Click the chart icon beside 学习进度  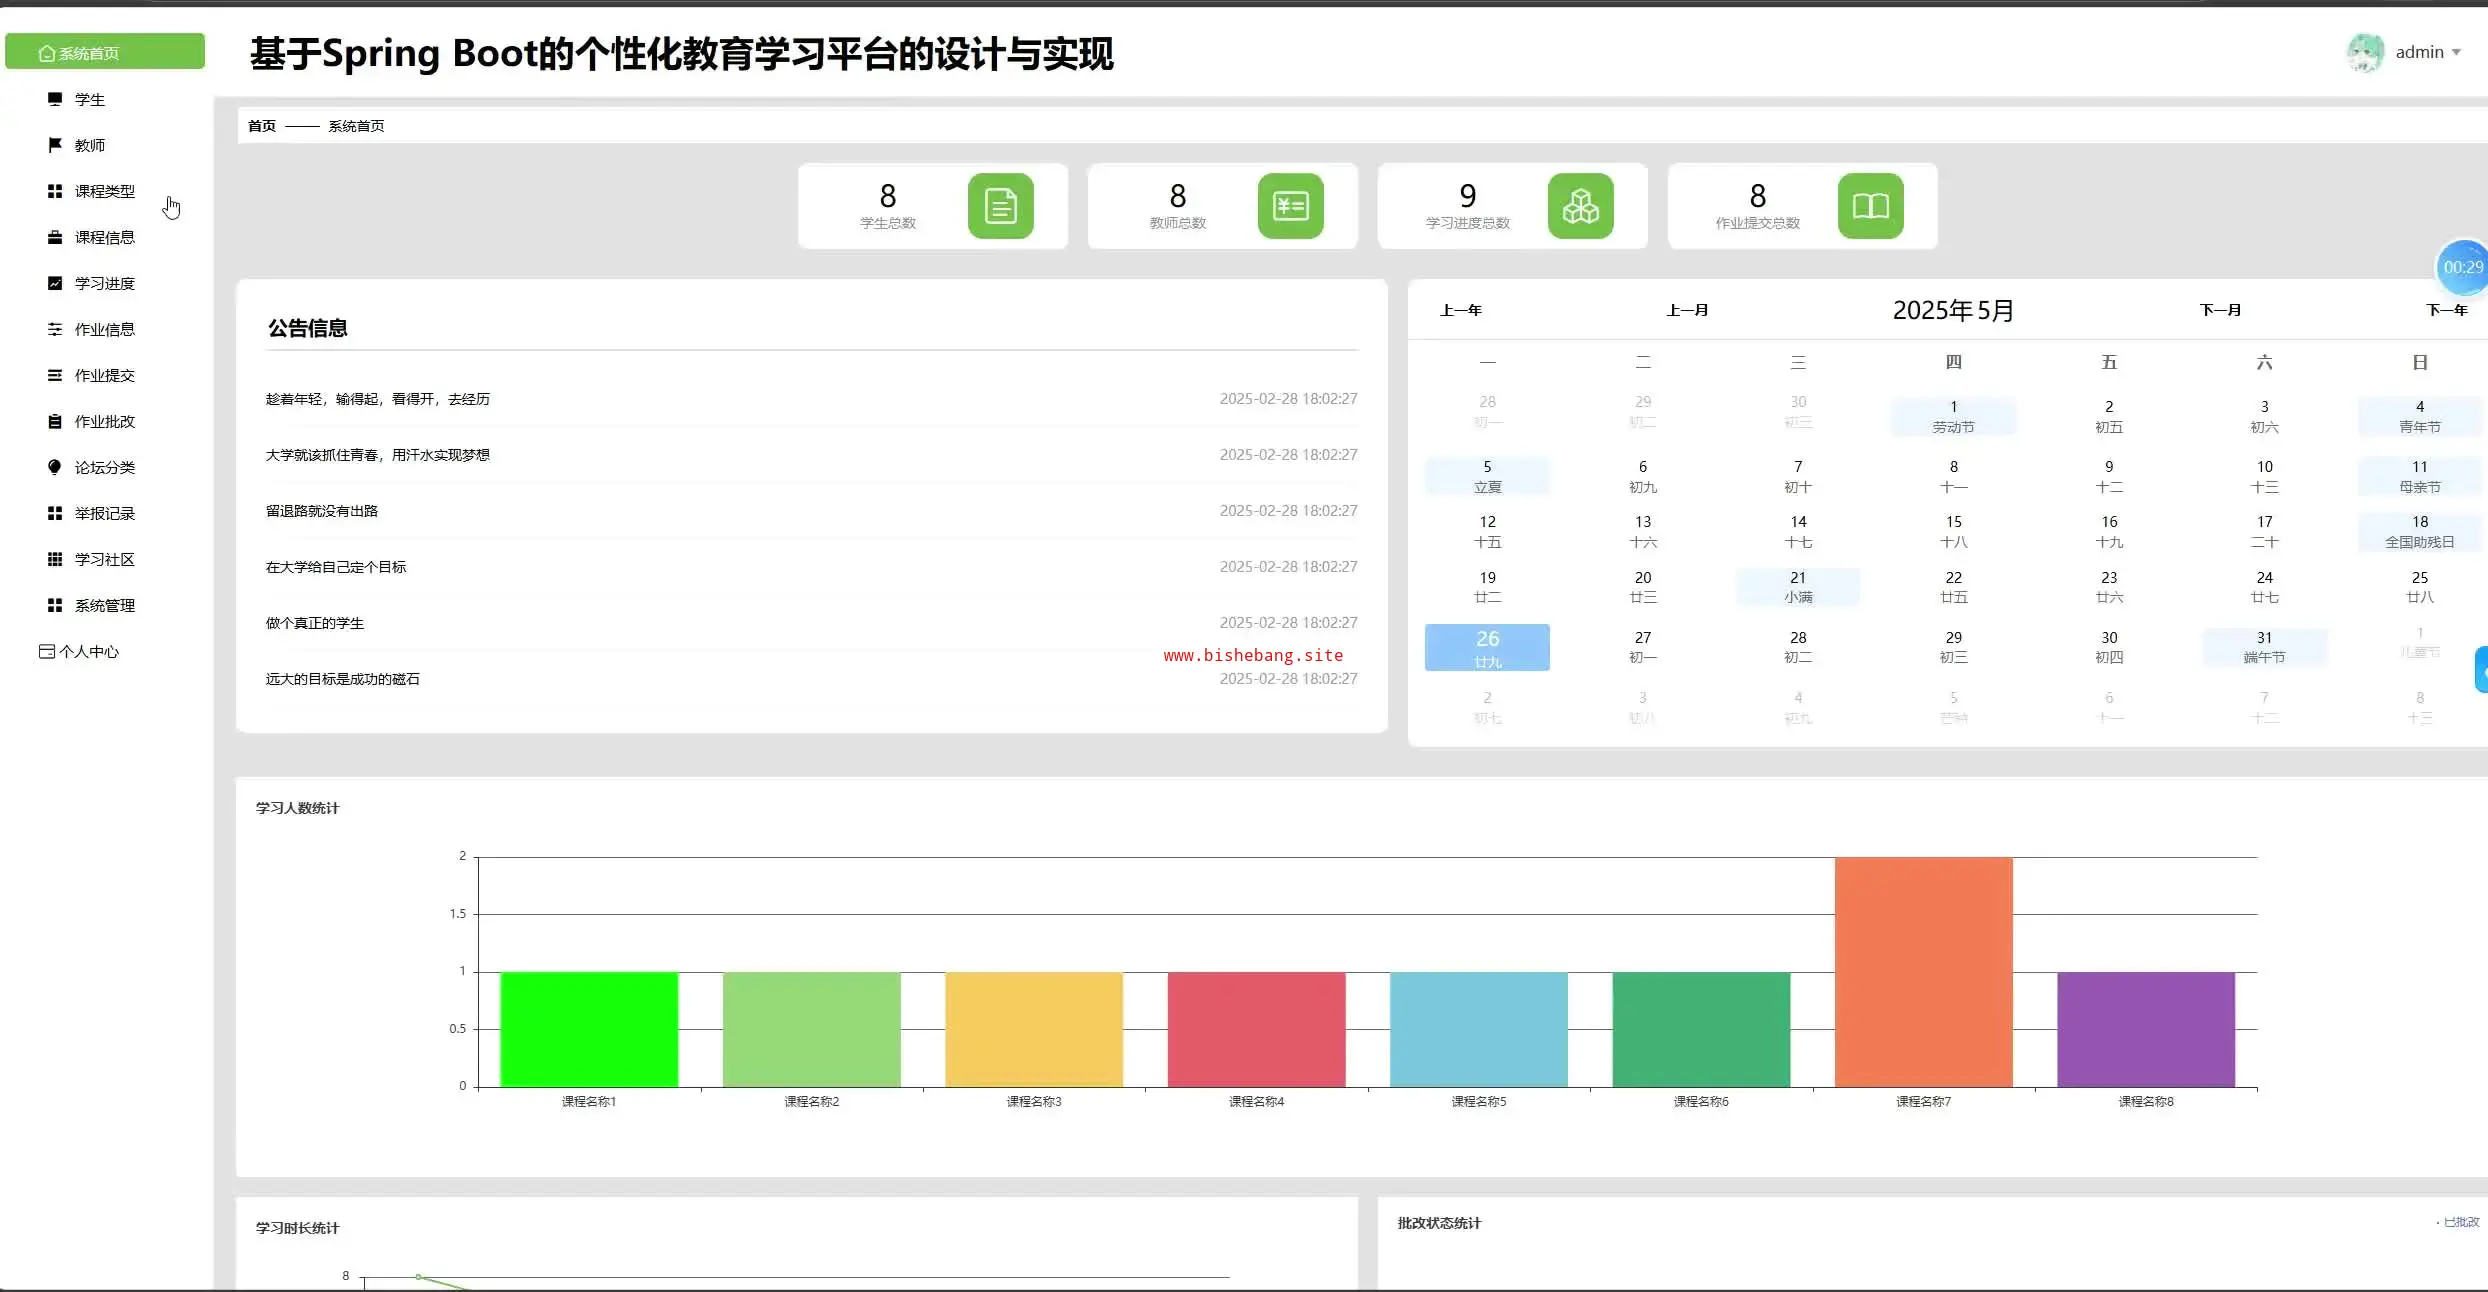pos(55,283)
